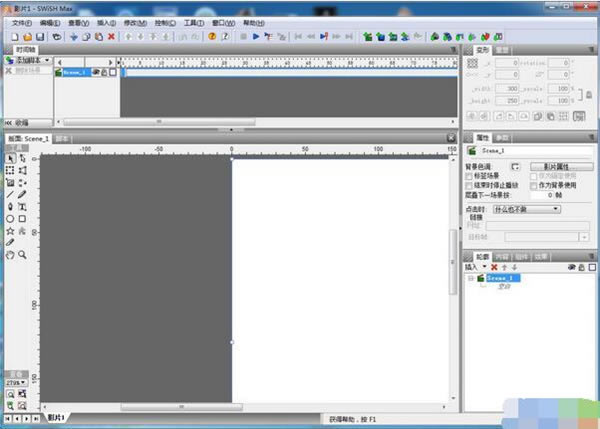The image size is (600, 429).
Task: Switch to the Transform tab
Action: coord(482,50)
